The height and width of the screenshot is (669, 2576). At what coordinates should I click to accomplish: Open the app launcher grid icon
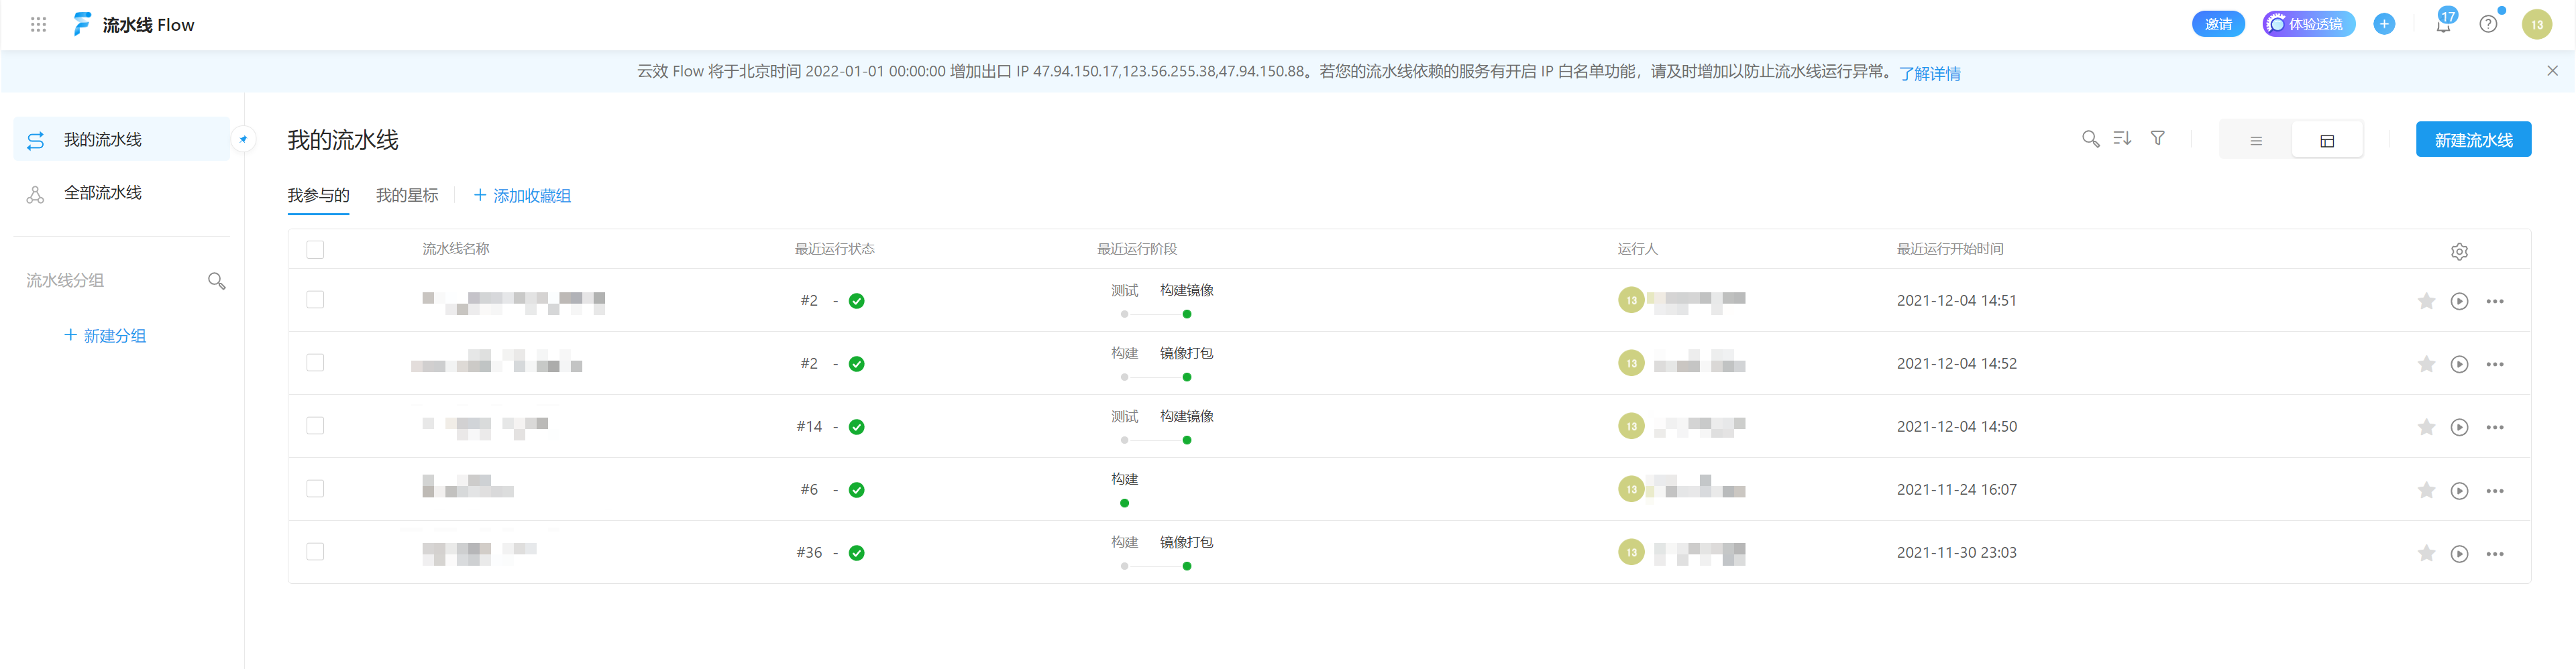click(x=38, y=25)
